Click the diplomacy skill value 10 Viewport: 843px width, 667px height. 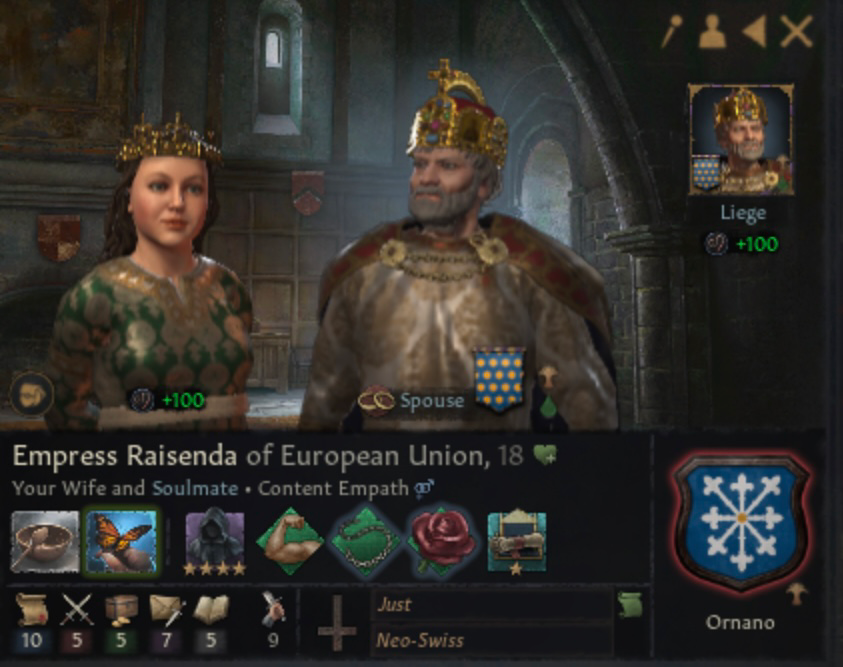[32, 640]
